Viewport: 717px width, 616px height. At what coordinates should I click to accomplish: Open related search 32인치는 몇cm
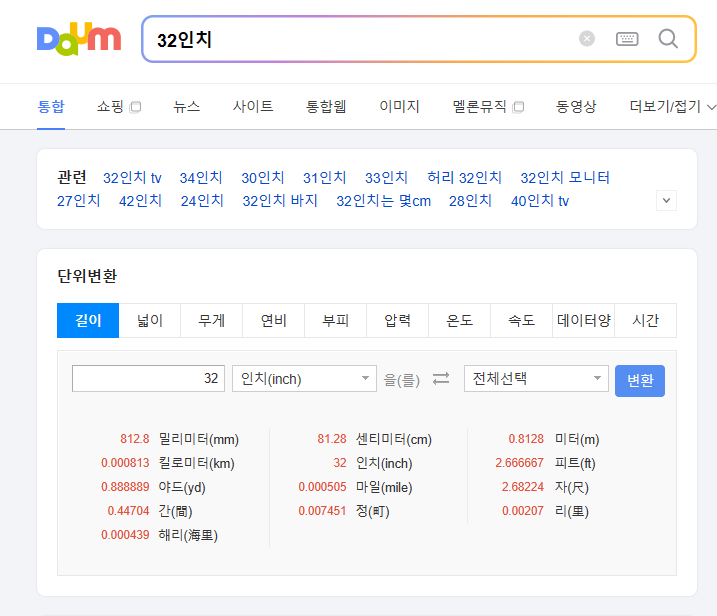(384, 201)
